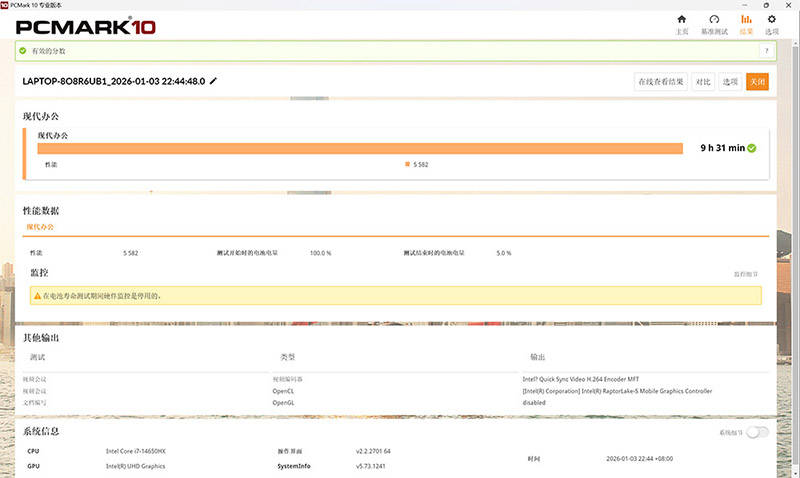Click the PCMark 10 logo
Viewport: 800px width, 478px height.
[86, 27]
